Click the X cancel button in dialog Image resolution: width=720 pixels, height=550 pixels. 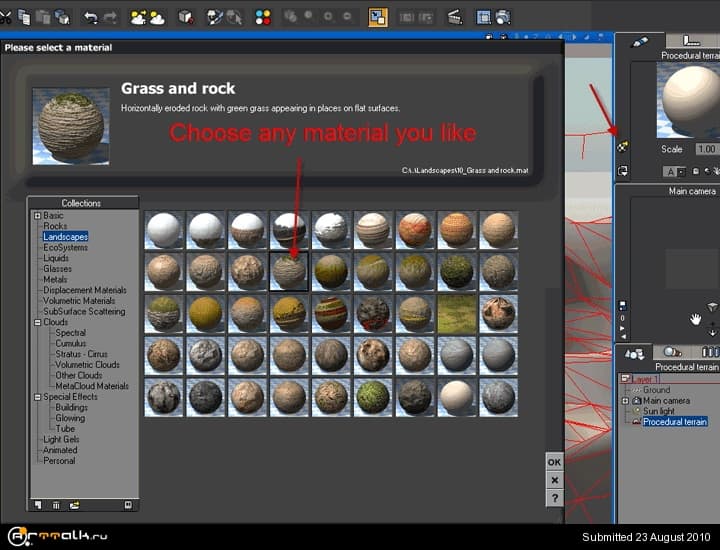pyautogui.click(x=554, y=480)
